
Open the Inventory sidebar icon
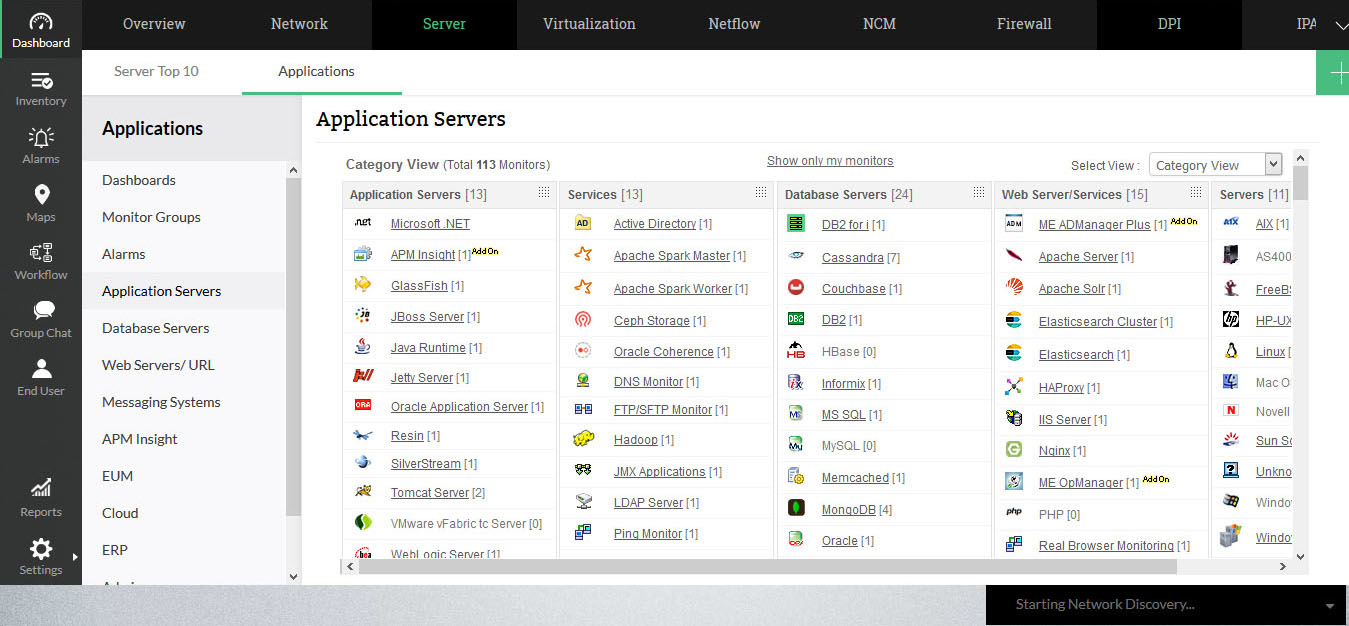pos(41,80)
